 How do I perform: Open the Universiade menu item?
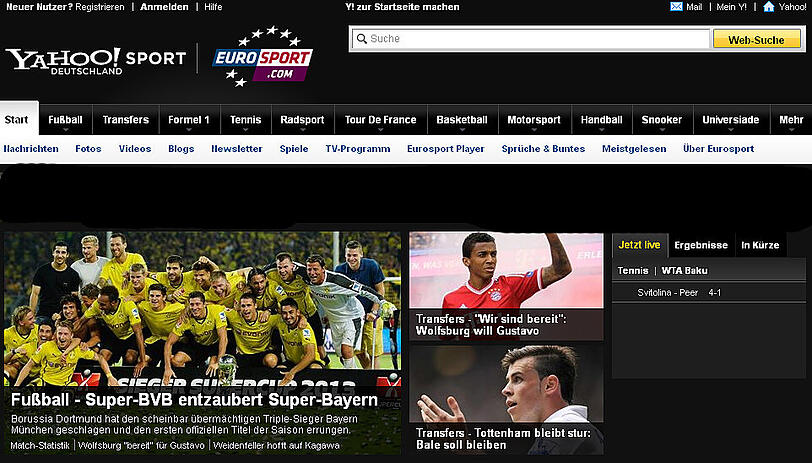click(731, 120)
